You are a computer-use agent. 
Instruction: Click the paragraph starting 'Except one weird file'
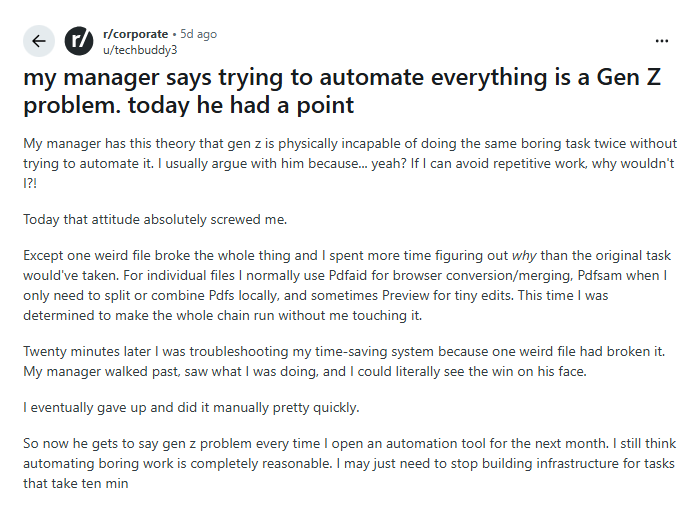point(347,285)
